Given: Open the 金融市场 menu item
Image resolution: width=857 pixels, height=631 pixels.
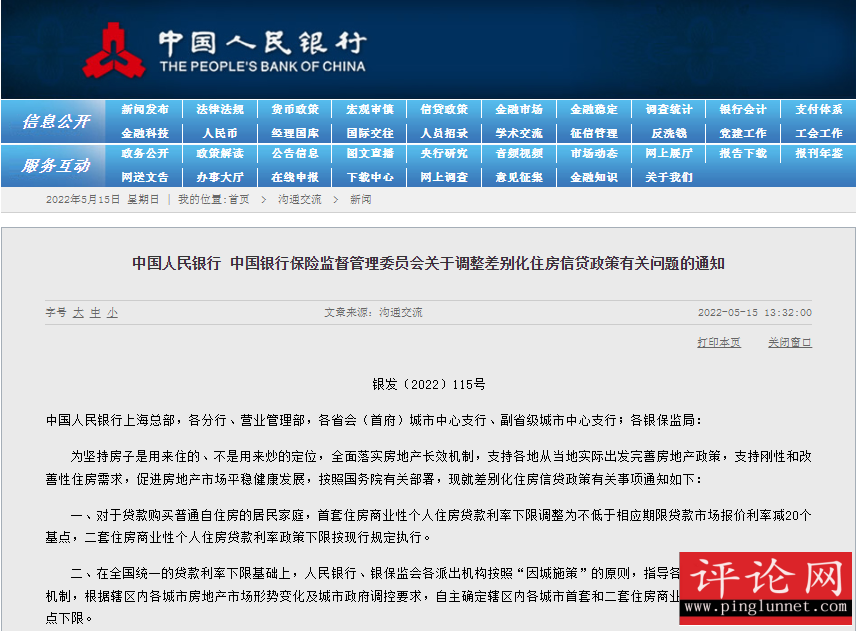Looking at the screenshot, I should coord(519,109).
